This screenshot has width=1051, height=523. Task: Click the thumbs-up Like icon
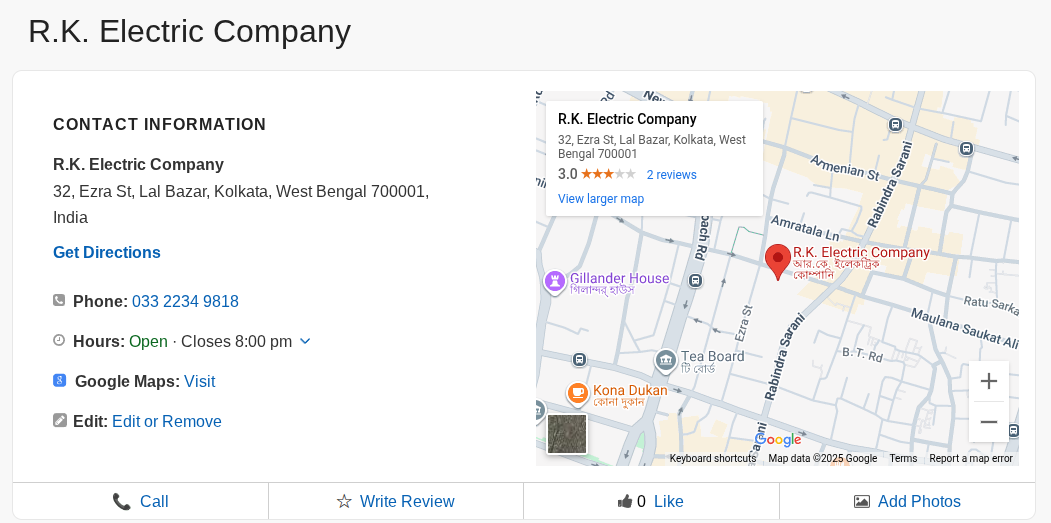(625, 501)
